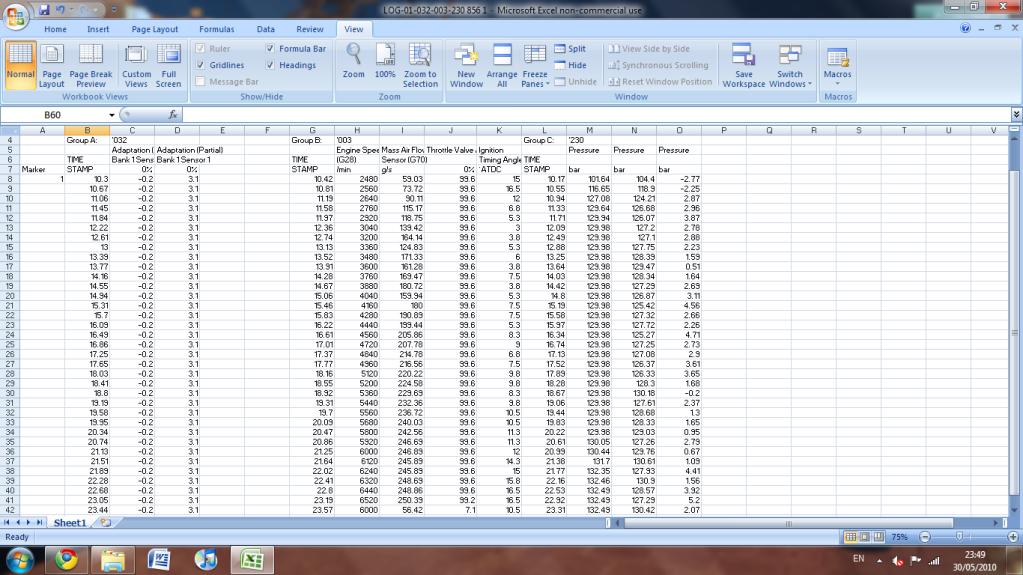Show hidden system tray icons

pyautogui.click(x=879, y=560)
